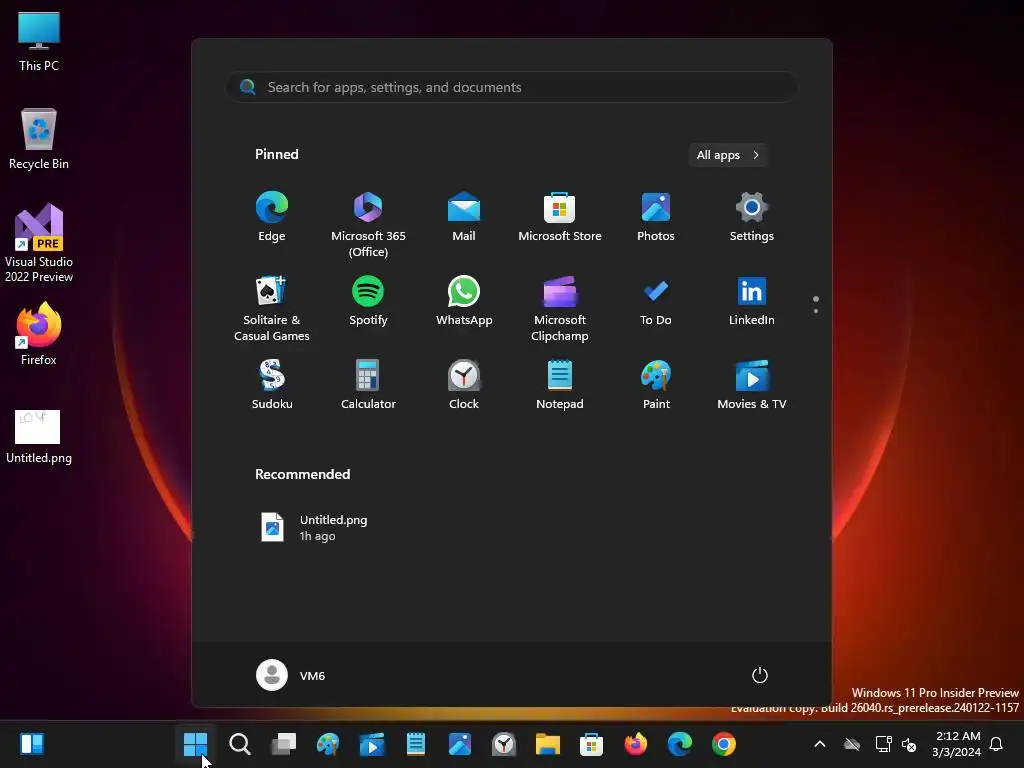
Task: Open muted volume tray icon
Action: (908, 744)
